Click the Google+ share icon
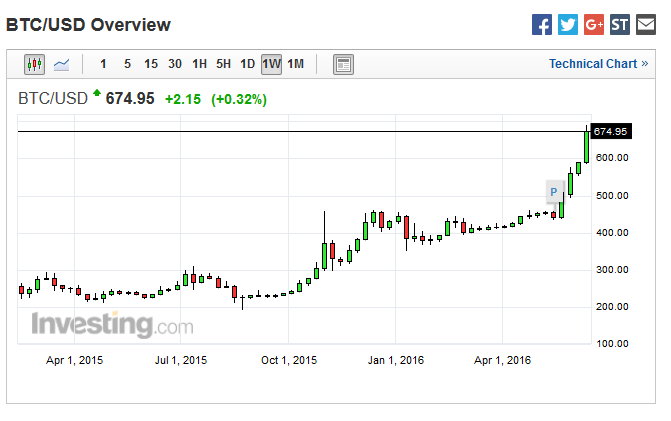 594,25
